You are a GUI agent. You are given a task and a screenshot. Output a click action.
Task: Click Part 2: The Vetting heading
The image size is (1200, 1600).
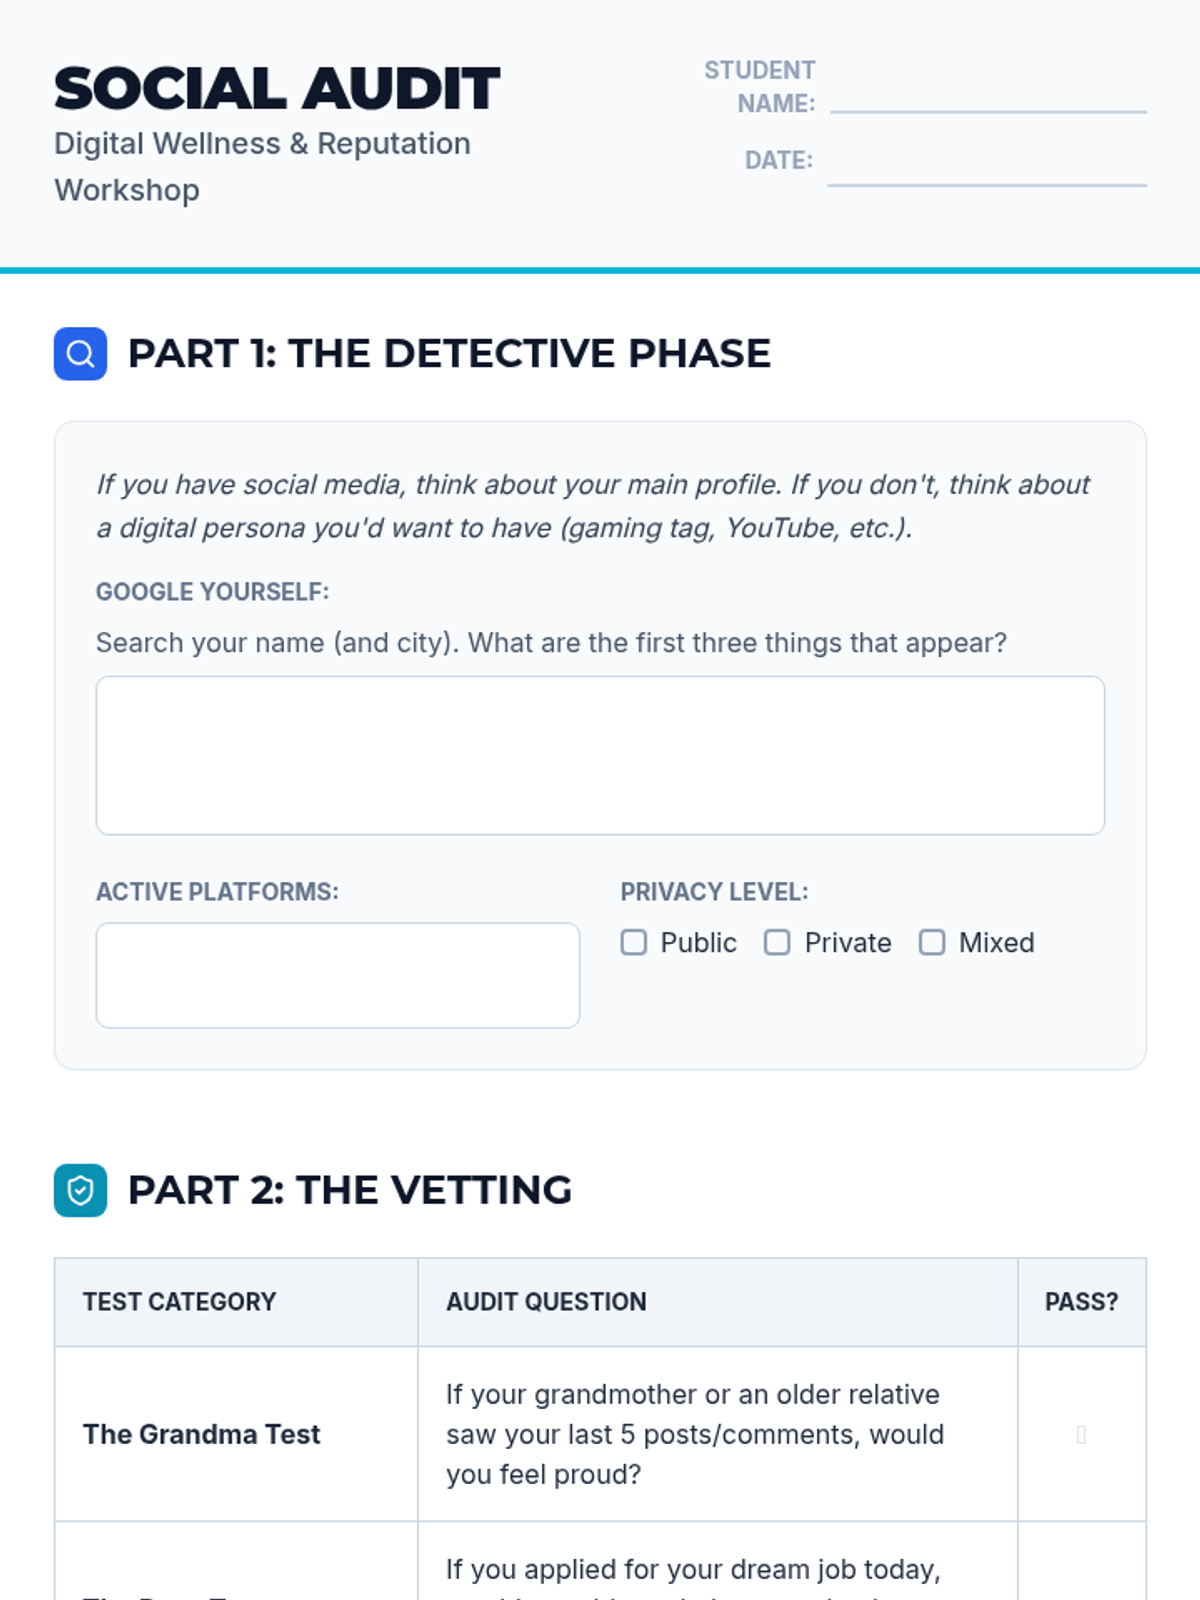coord(350,1190)
